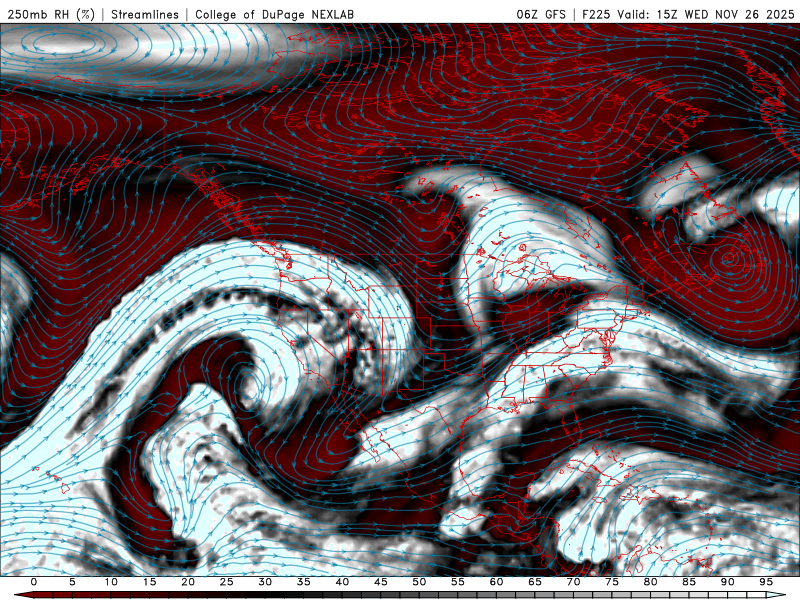
Task: Click the "95" label at scale end
Action: [766, 582]
